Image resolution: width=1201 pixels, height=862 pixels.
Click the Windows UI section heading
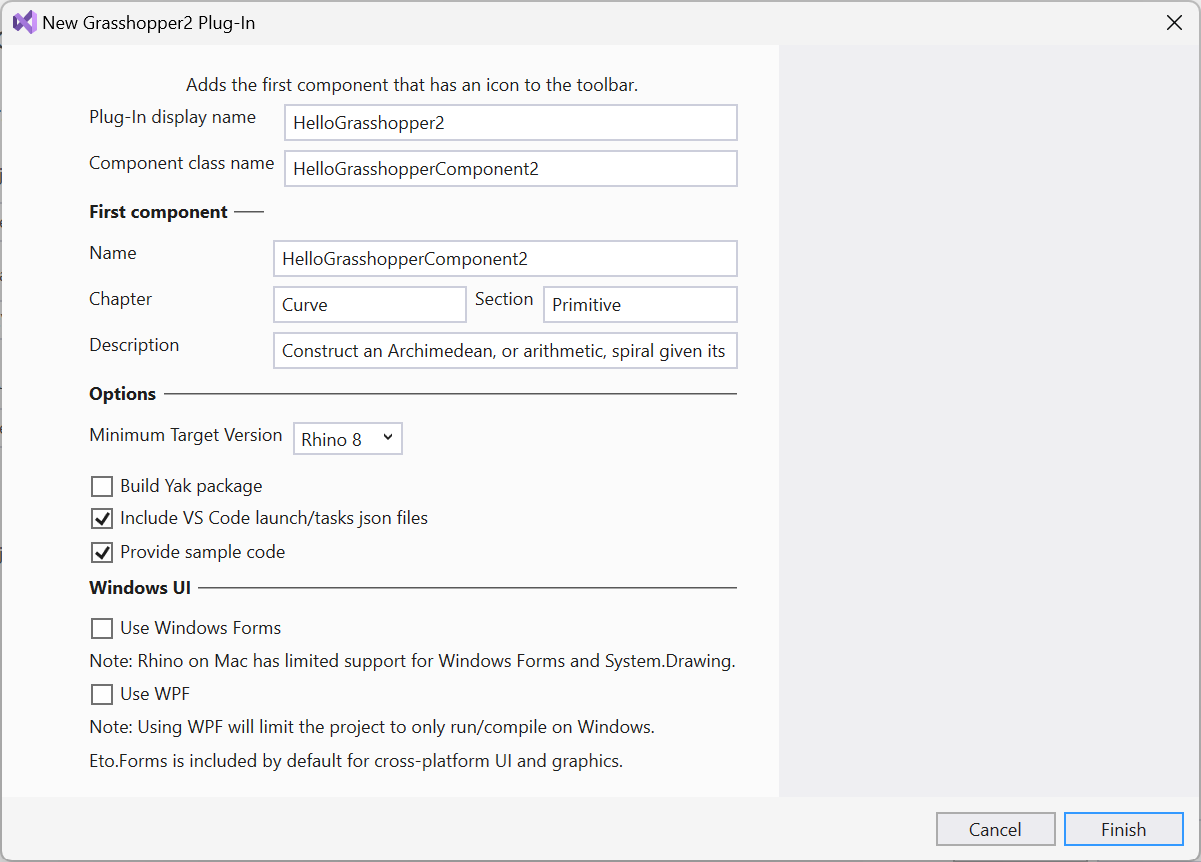pyautogui.click(x=140, y=588)
